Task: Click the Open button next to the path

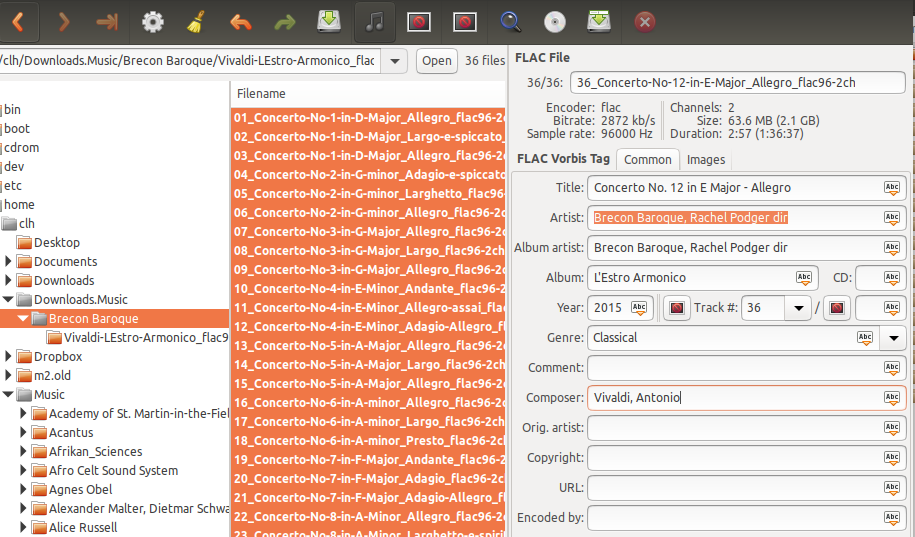Action: (x=436, y=61)
